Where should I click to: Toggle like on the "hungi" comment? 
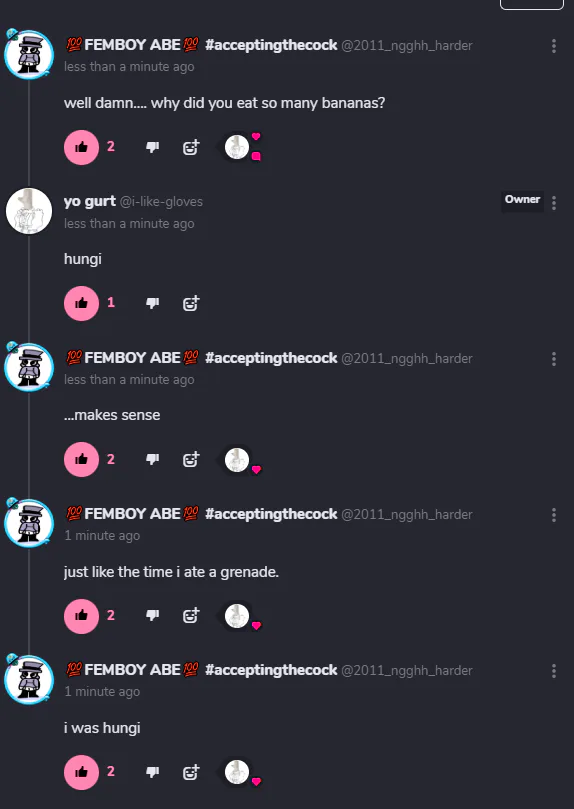point(81,303)
